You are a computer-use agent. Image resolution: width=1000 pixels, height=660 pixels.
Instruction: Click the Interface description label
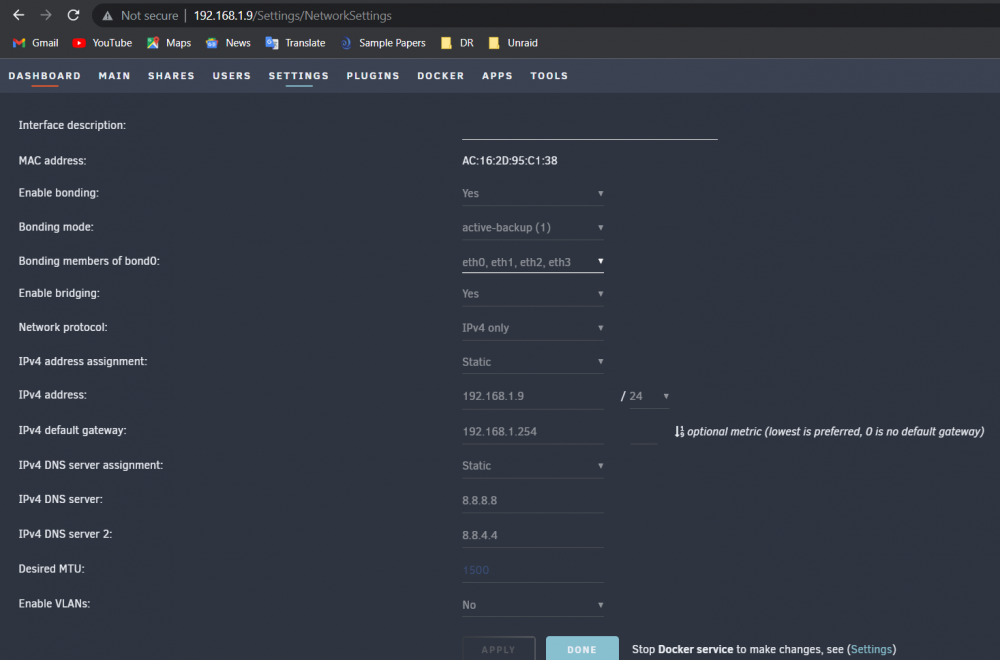point(72,125)
